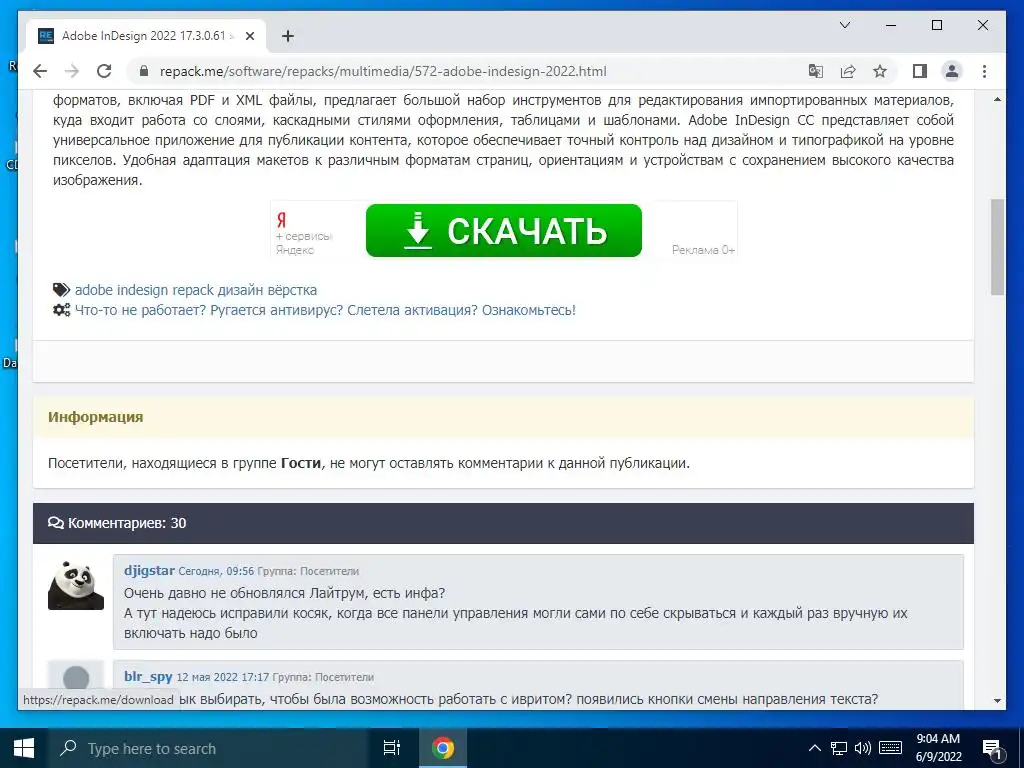1024x768 pixels.
Task: View site info via the lock icon
Action: tap(144, 71)
